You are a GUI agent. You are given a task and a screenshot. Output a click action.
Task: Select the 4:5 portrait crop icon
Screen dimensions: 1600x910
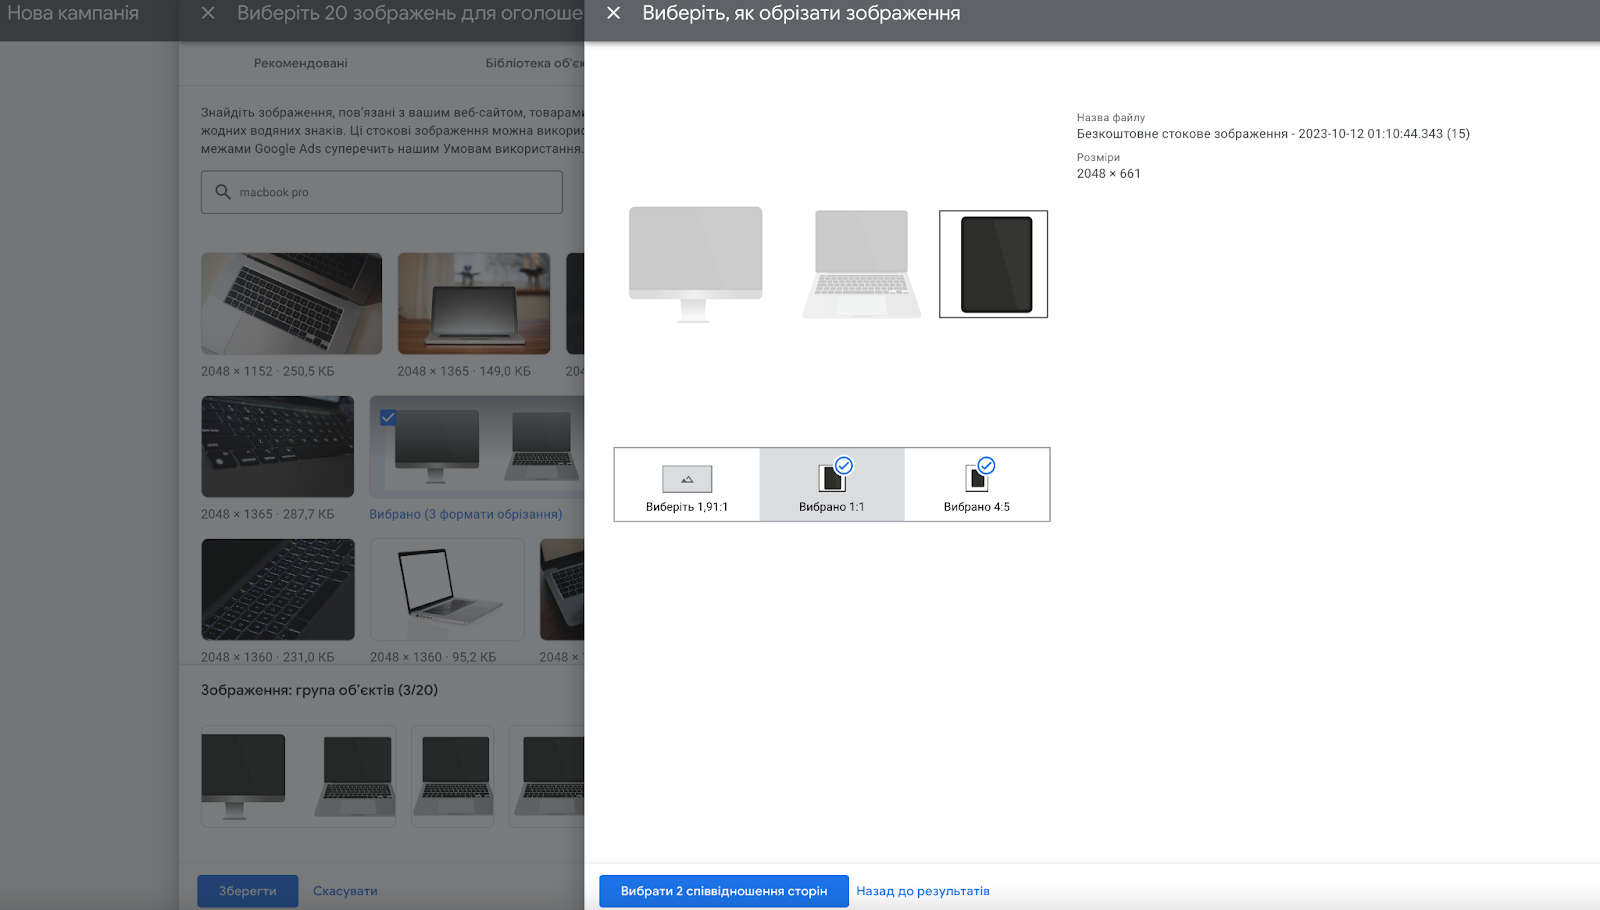pyautogui.click(x=976, y=479)
